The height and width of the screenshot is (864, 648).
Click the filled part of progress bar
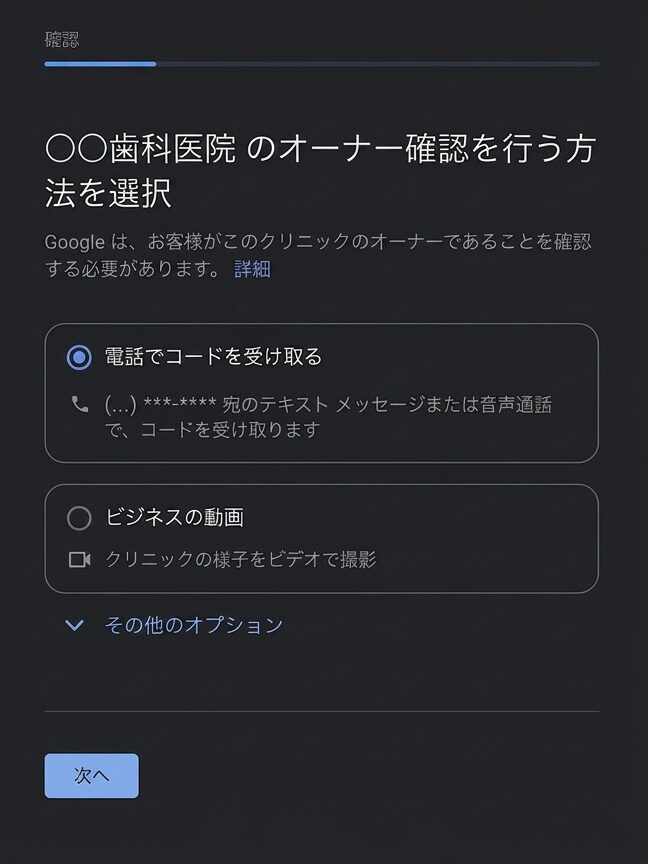tap(100, 64)
